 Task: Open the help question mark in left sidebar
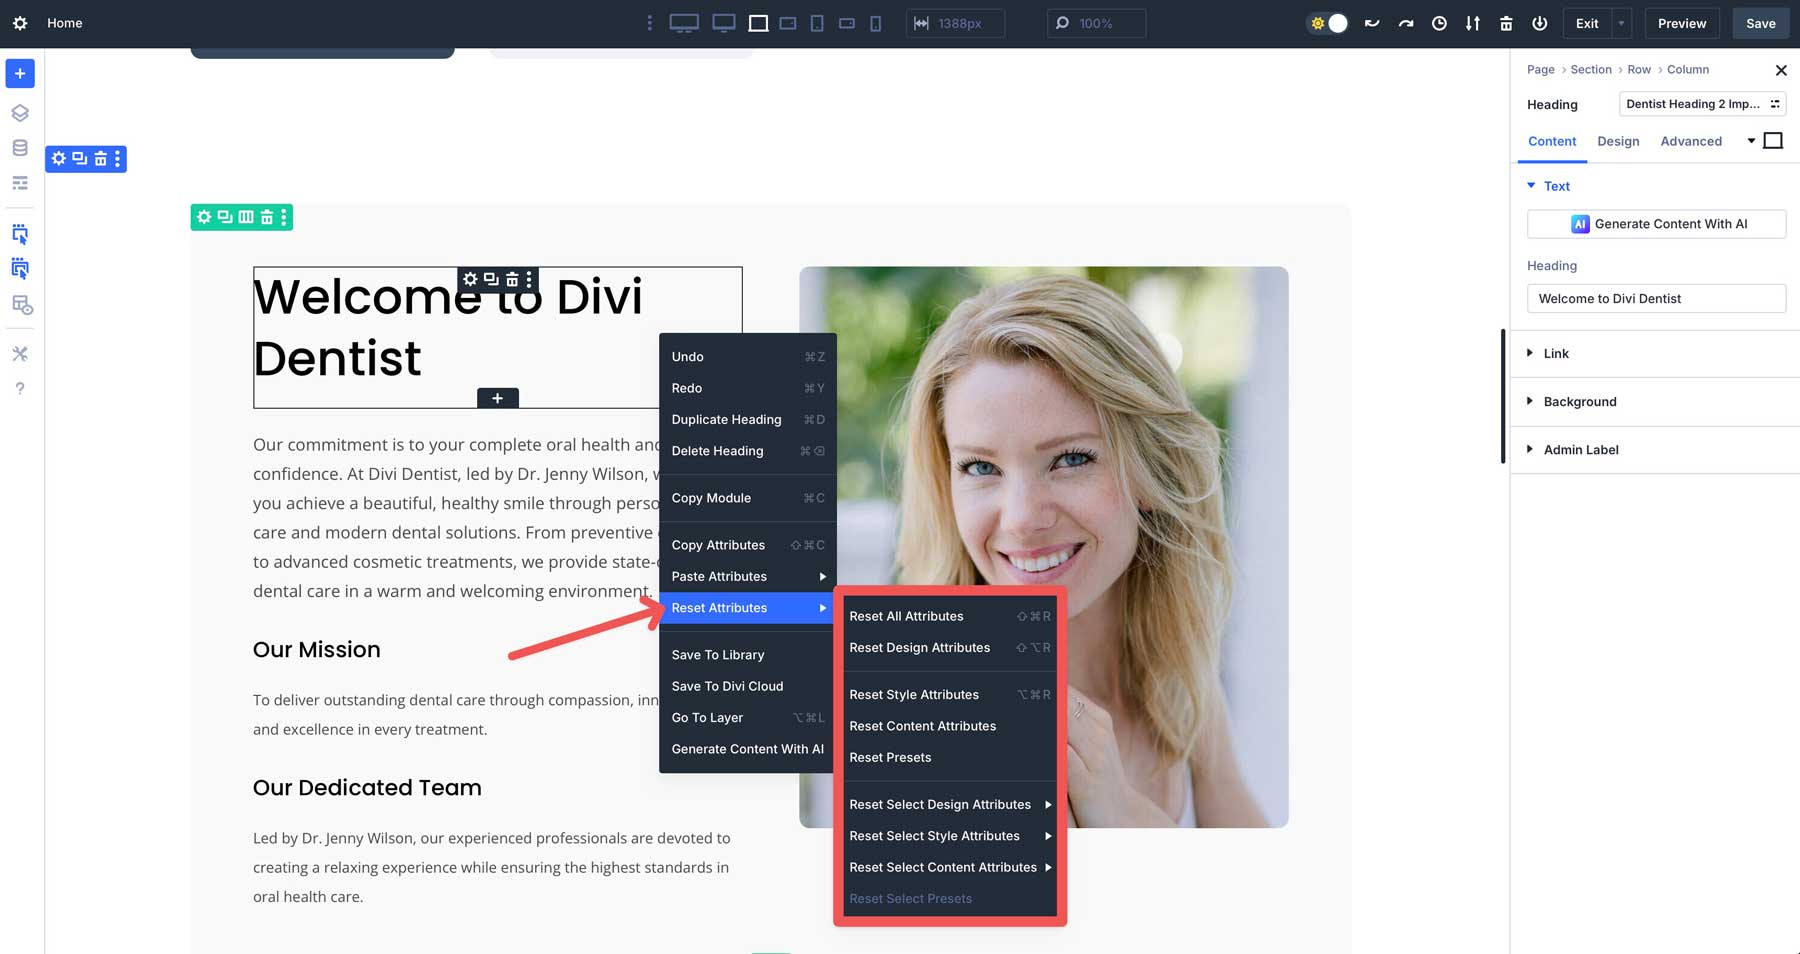click(x=19, y=388)
